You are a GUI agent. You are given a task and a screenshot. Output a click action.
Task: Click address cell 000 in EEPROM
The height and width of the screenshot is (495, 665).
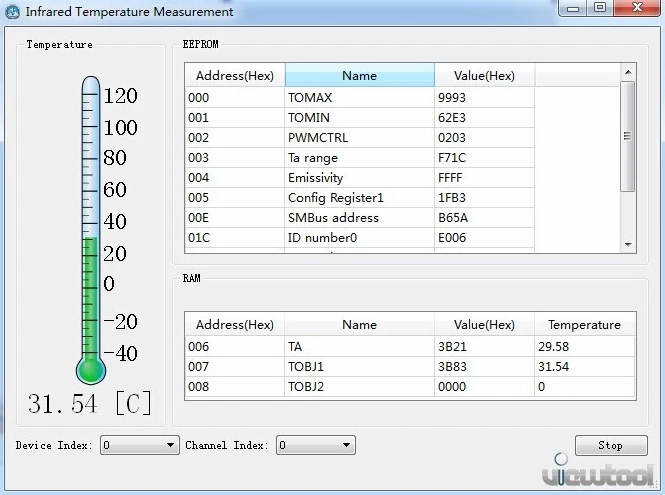point(235,98)
